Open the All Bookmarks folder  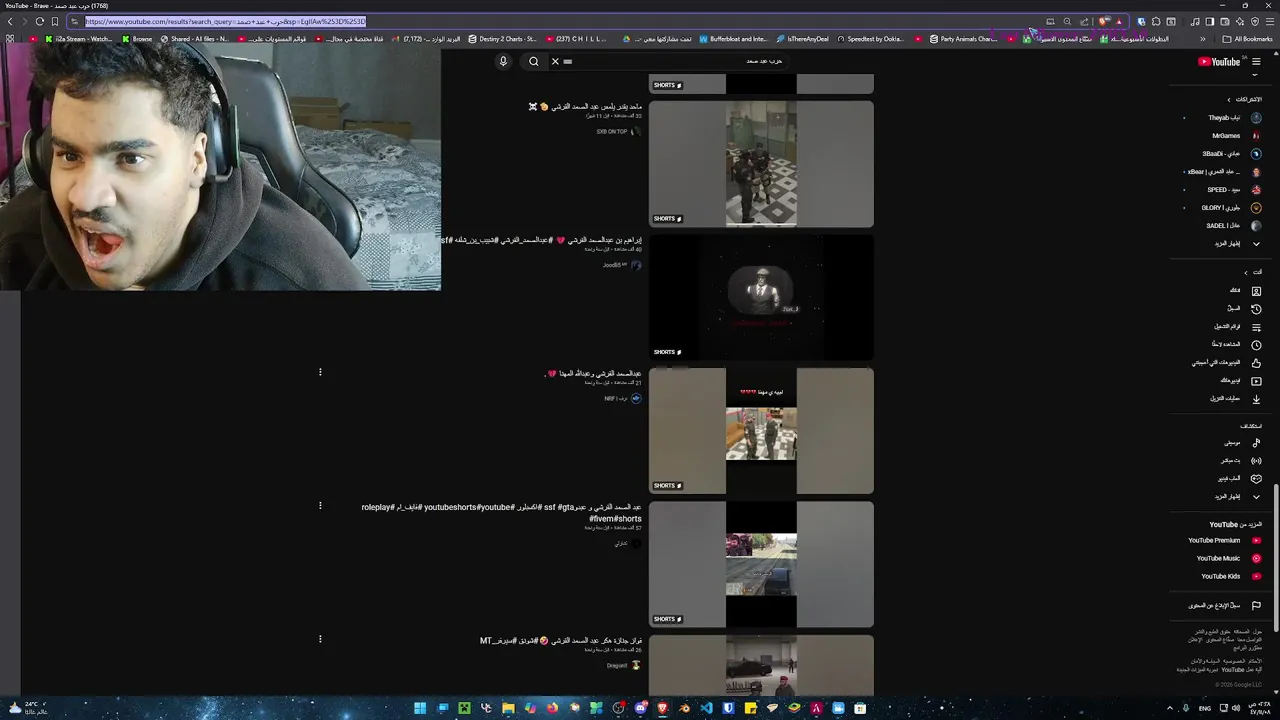[x=1247, y=39]
